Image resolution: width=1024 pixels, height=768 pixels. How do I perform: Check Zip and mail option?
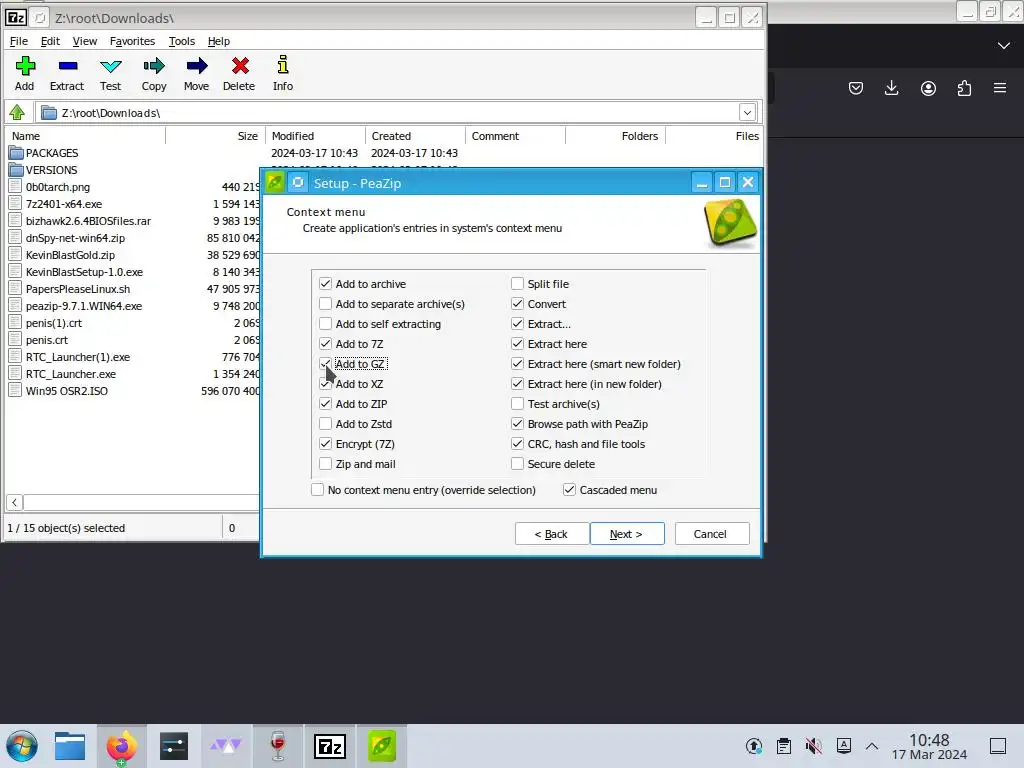(x=325, y=464)
